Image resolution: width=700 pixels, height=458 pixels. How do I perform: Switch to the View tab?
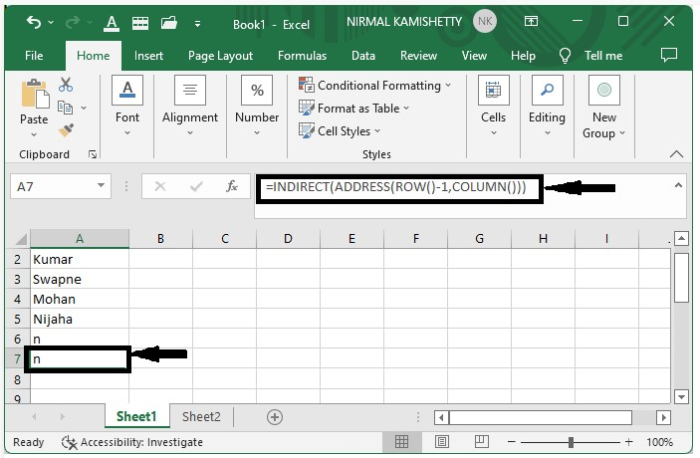474,56
